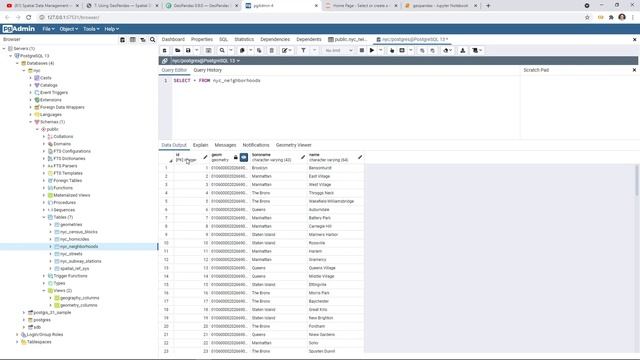This screenshot has height=360, width=640.
Task: Bookmark this page with the star icon
Action: 587,18
